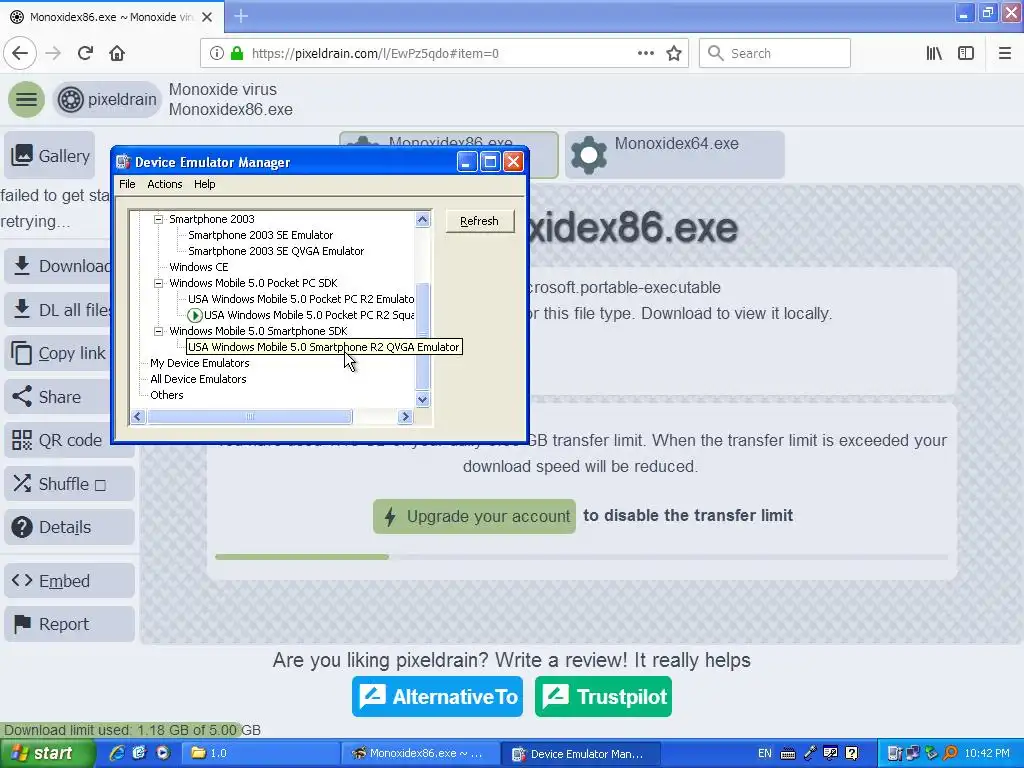The width and height of the screenshot is (1024, 768).
Task: Select USA Windows Mobile 5.0 Pocket PC R2 Emulator
Action: click(x=301, y=299)
